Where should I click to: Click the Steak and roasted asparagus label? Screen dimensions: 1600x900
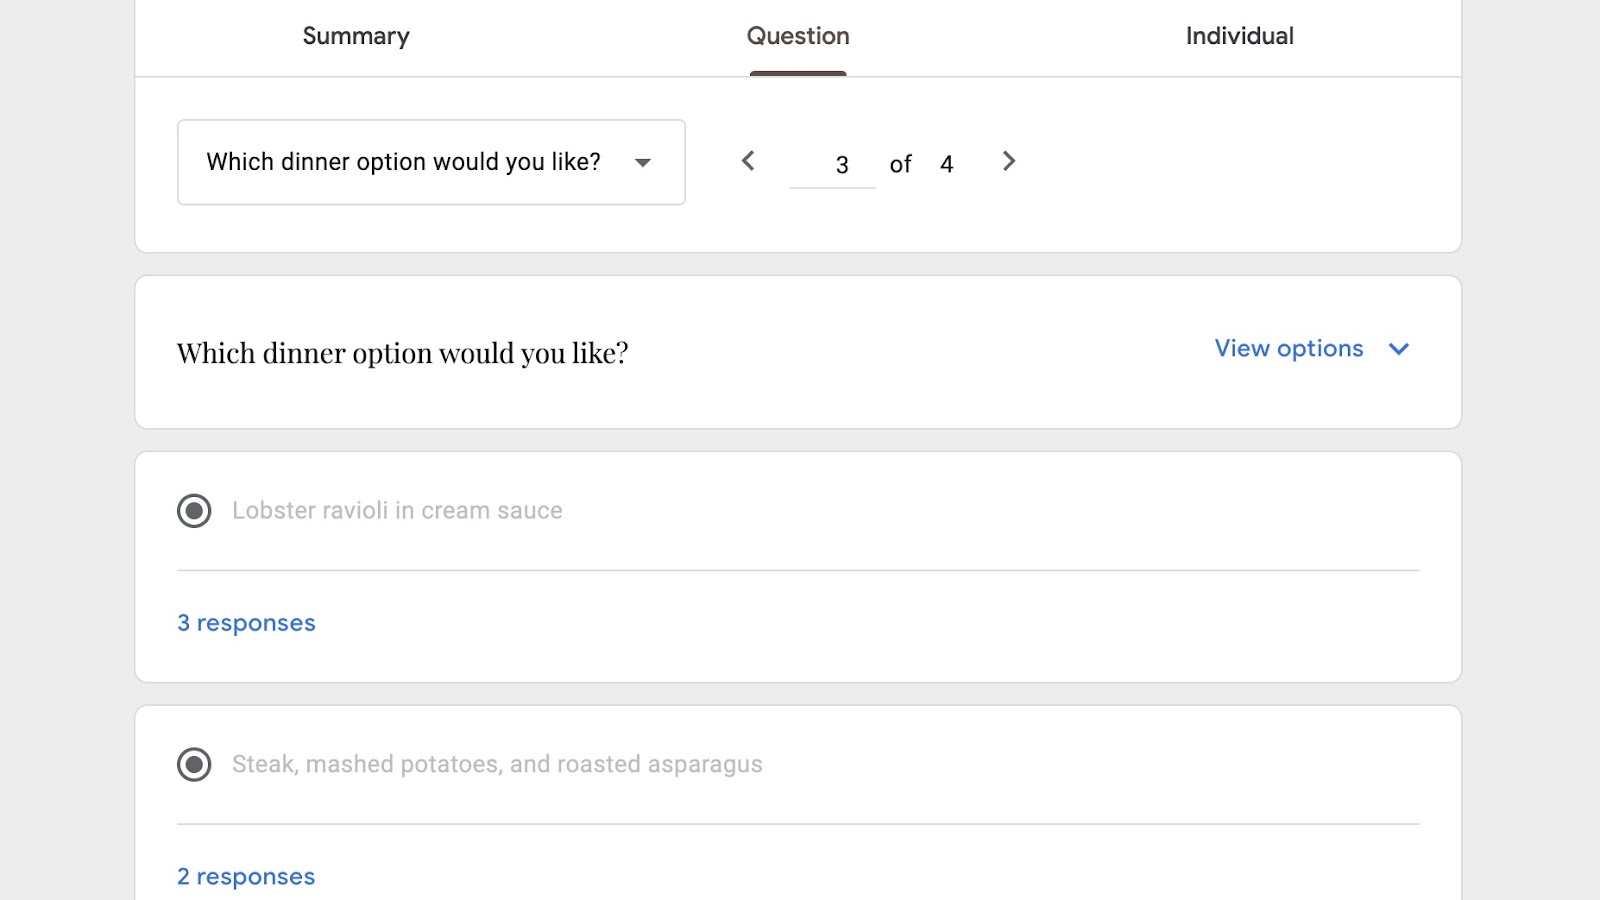(497, 765)
